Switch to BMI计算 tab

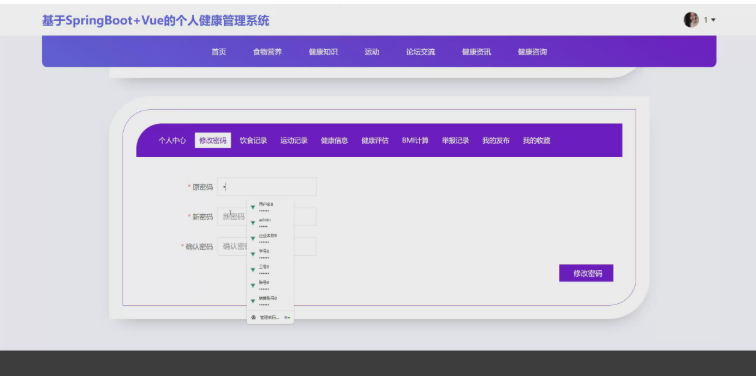(415, 140)
